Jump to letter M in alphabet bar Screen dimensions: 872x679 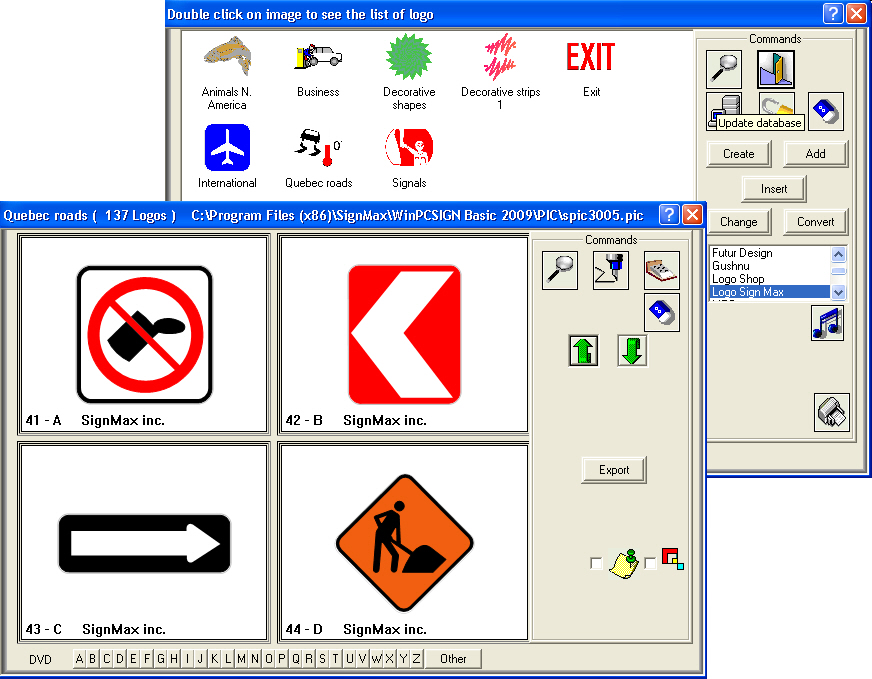242,658
